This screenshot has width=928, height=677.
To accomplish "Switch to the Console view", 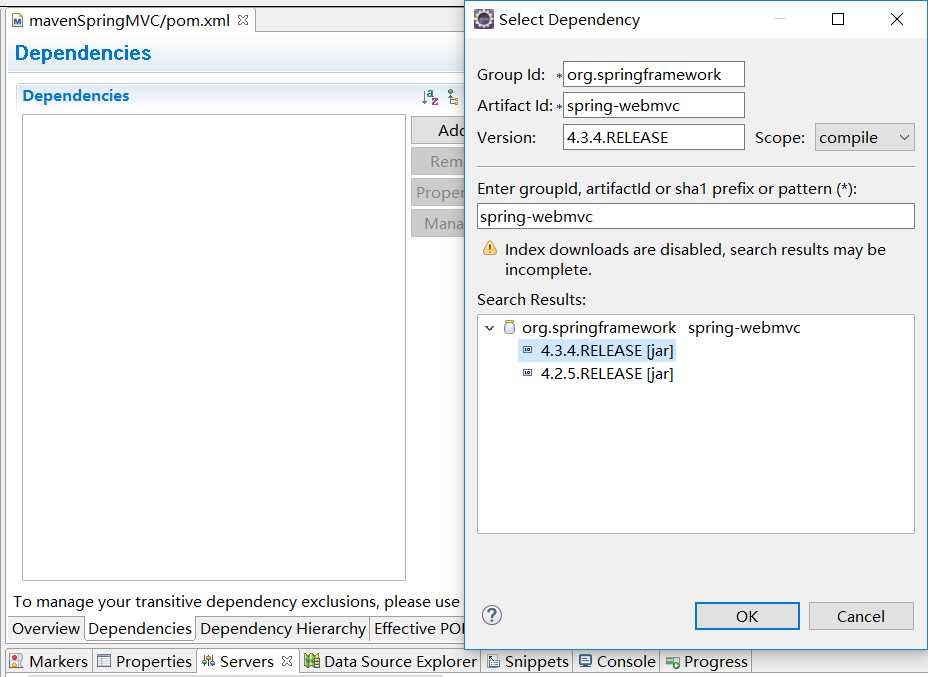I will pyautogui.click(x=617, y=661).
